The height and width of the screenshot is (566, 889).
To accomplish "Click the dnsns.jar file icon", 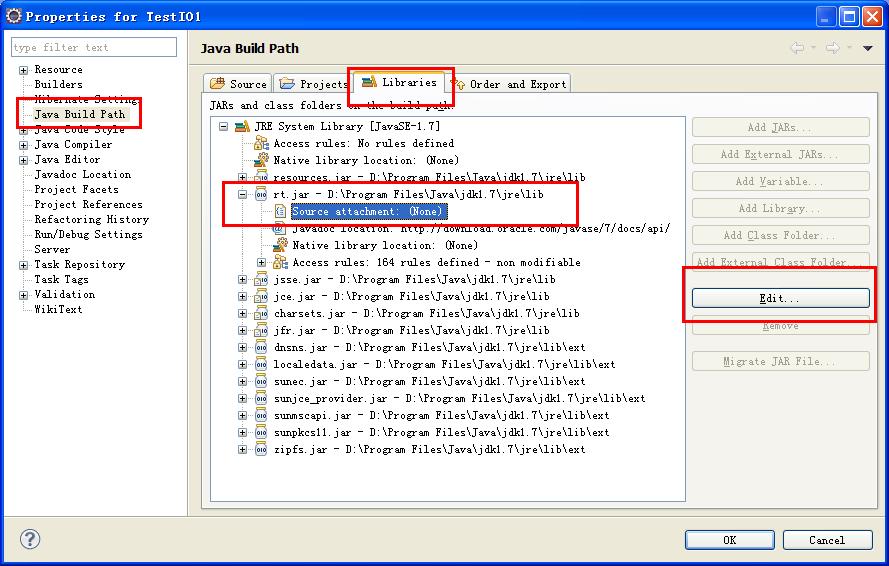I will [261, 347].
